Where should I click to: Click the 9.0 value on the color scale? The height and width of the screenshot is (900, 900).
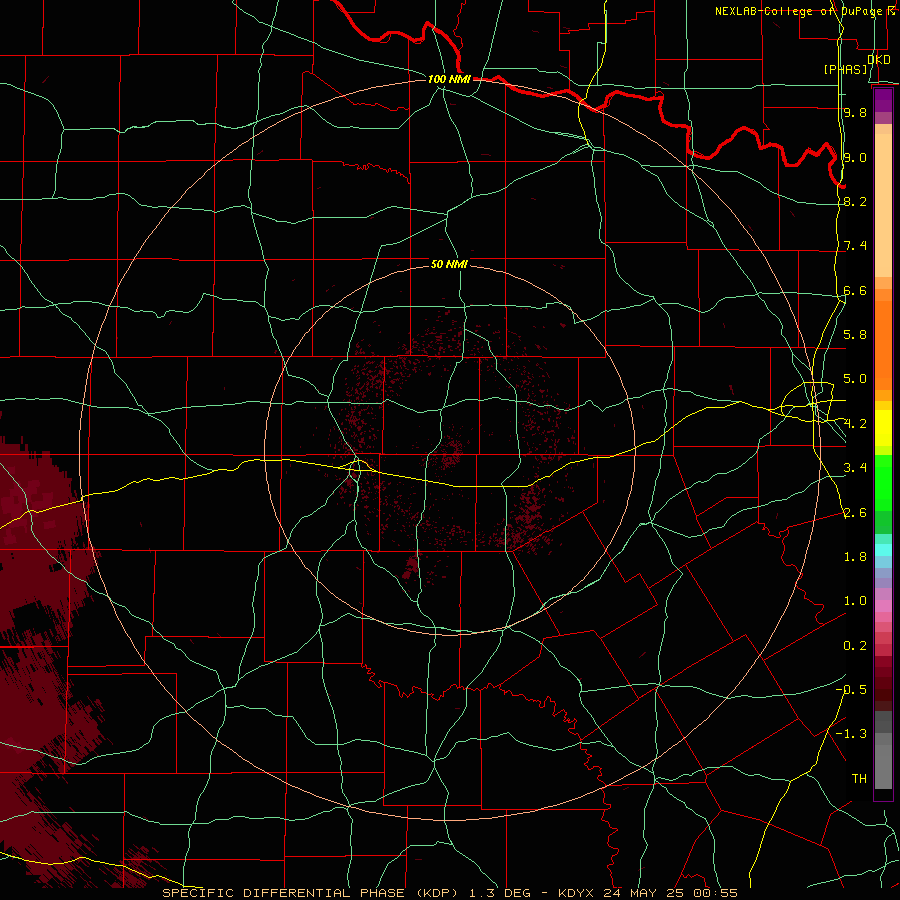[855, 157]
